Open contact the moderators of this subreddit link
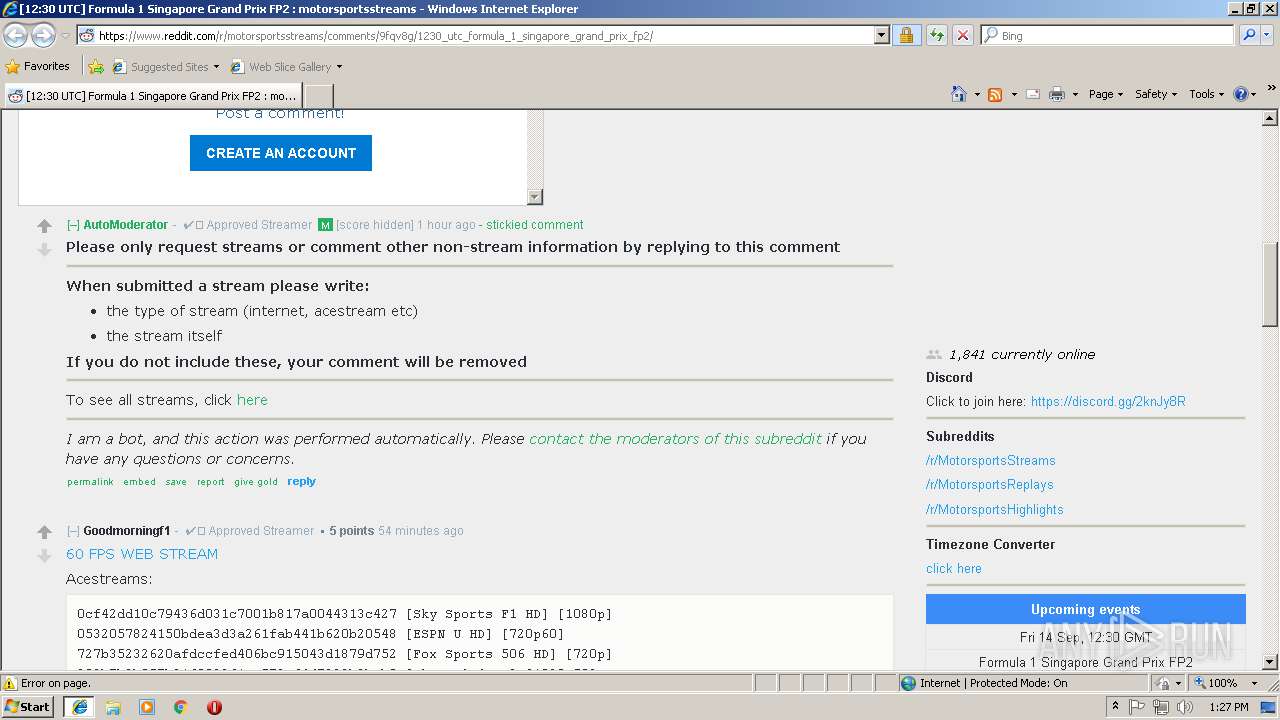The image size is (1280, 720). [675, 439]
